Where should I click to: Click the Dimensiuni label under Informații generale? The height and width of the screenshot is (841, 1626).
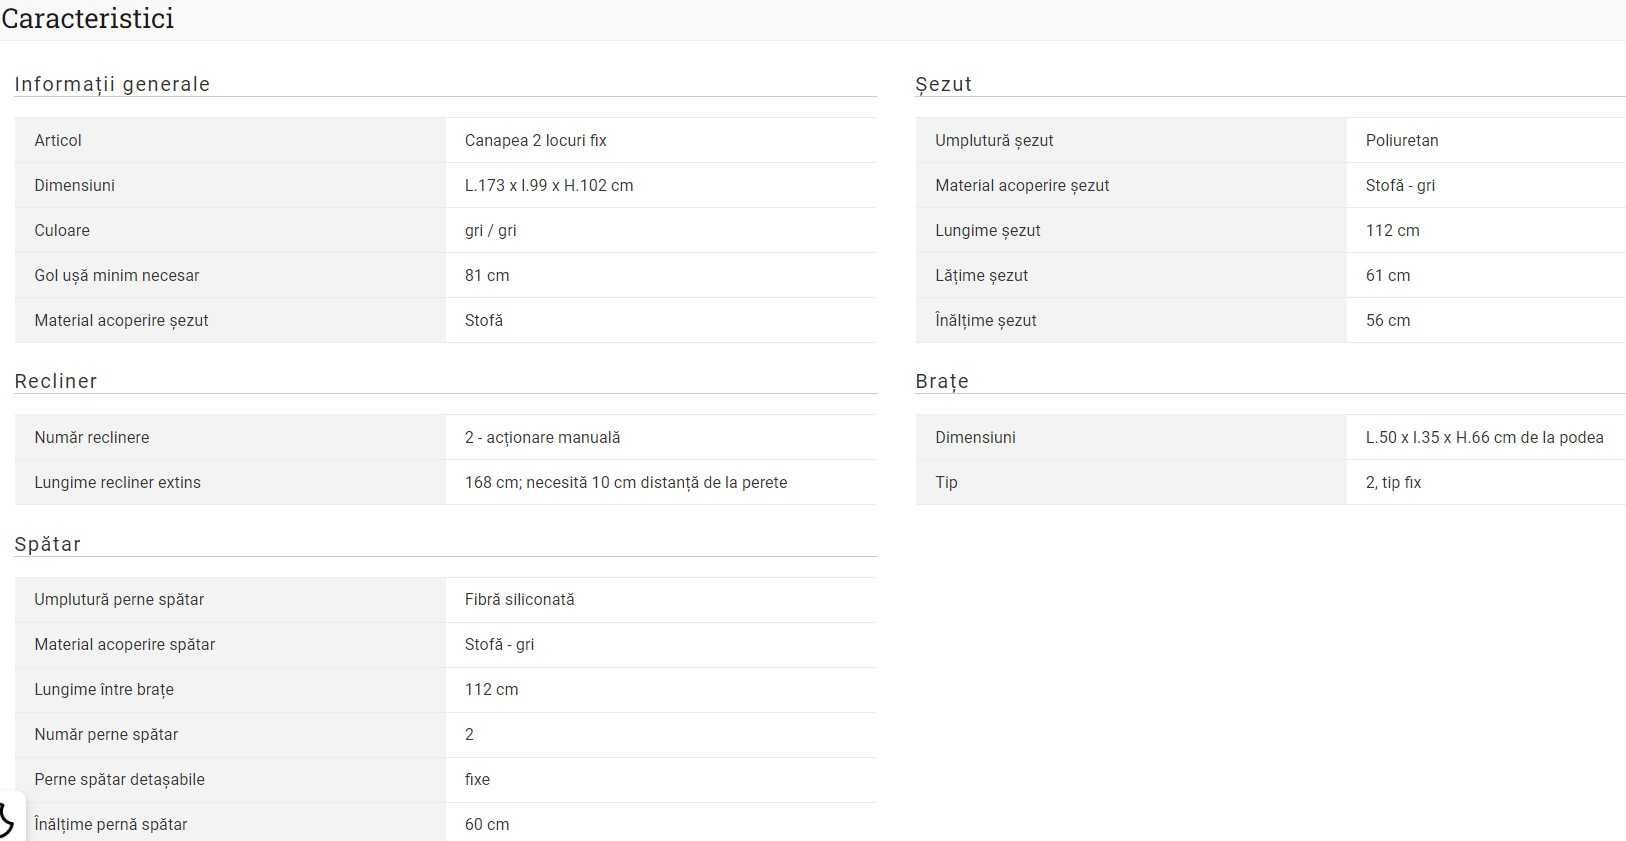click(x=74, y=185)
